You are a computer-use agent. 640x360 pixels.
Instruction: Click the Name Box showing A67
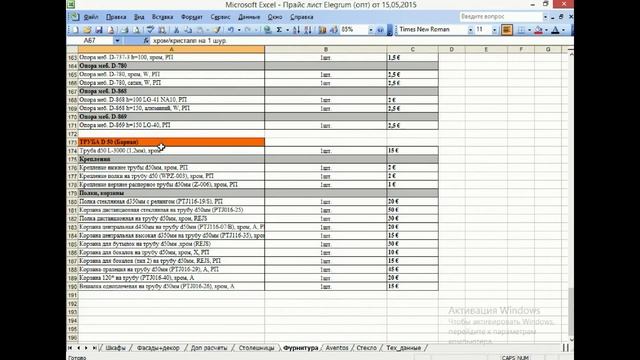[x=90, y=40]
